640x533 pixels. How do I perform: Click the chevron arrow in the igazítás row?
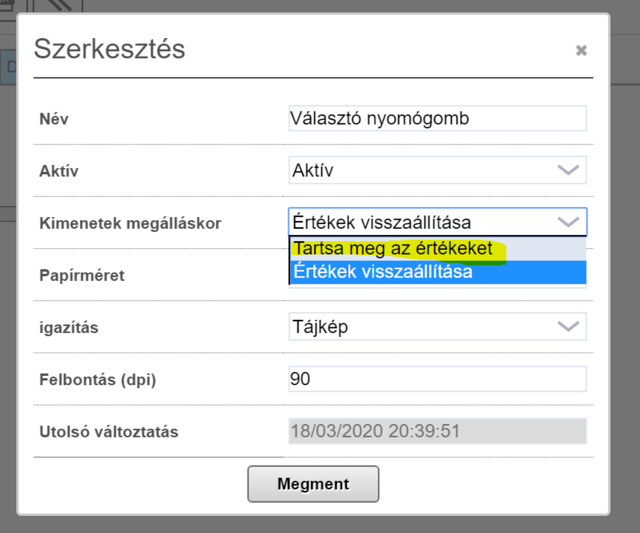coord(568,326)
